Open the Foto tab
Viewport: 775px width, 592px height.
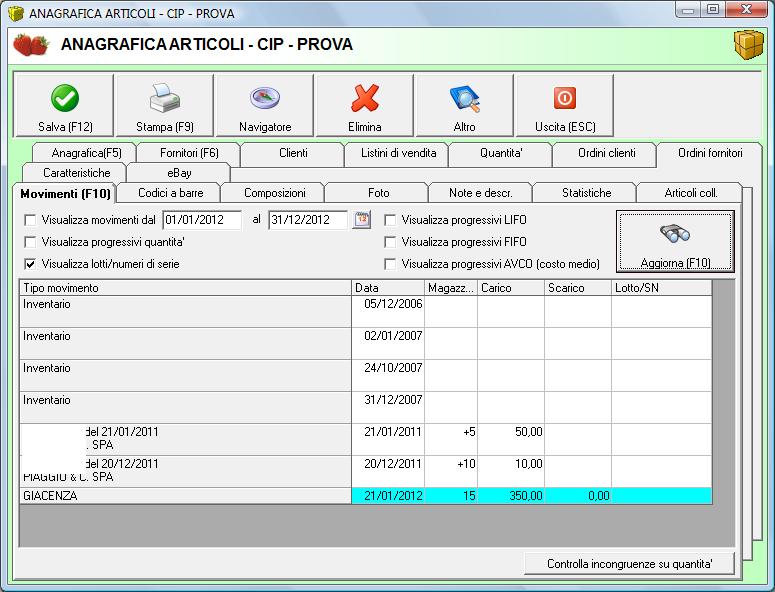(379, 193)
